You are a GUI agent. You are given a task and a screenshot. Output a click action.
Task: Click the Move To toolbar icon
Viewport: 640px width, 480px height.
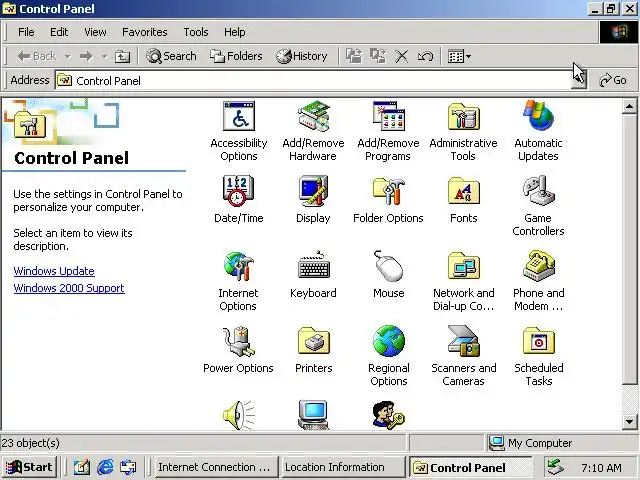click(x=354, y=56)
